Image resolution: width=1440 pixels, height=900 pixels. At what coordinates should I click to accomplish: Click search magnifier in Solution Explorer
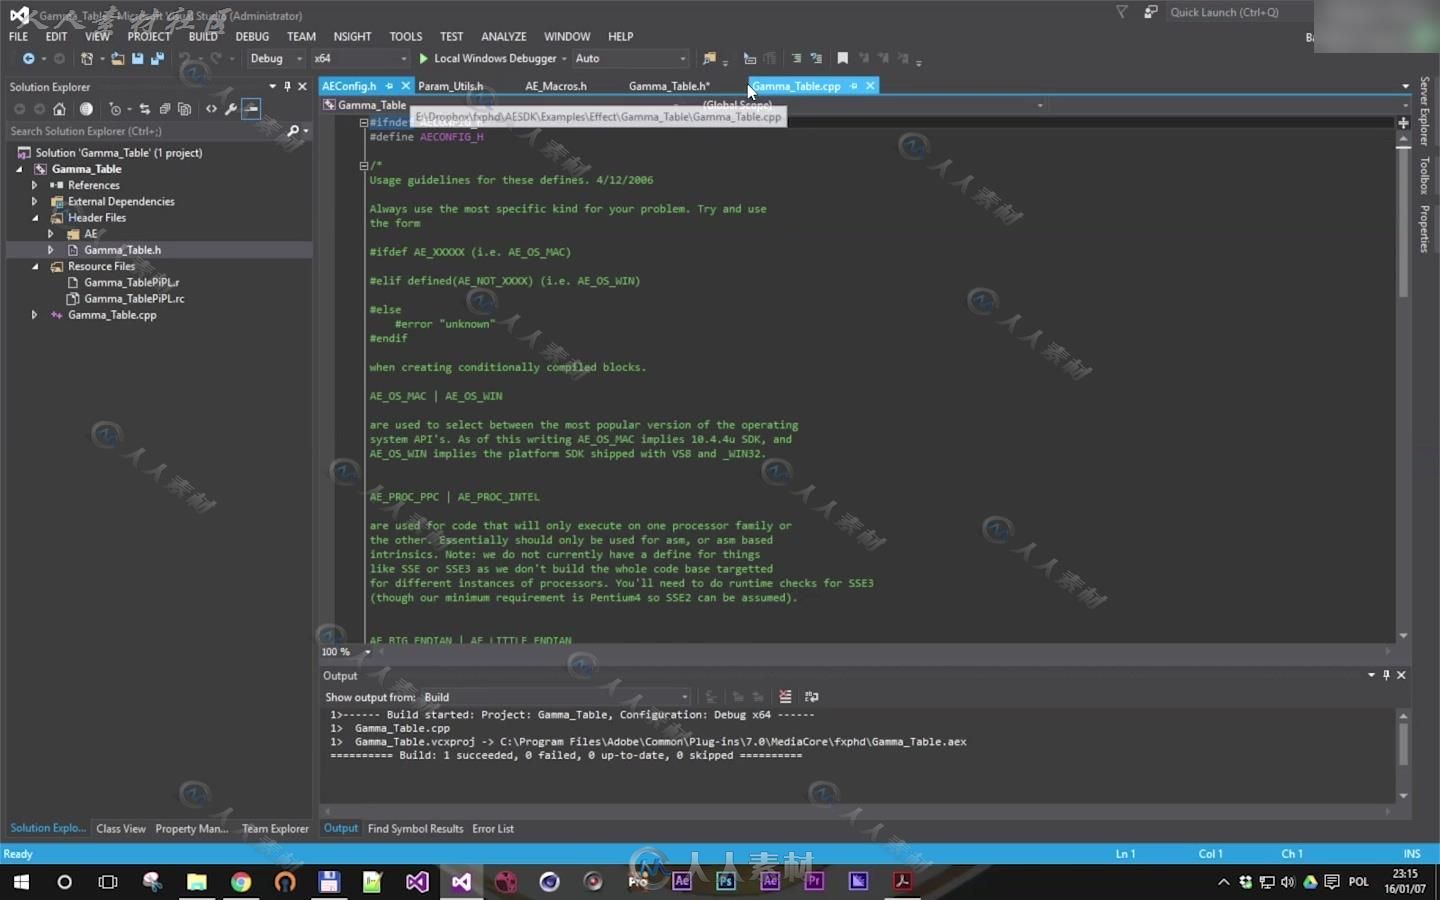[x=293, y=131]
